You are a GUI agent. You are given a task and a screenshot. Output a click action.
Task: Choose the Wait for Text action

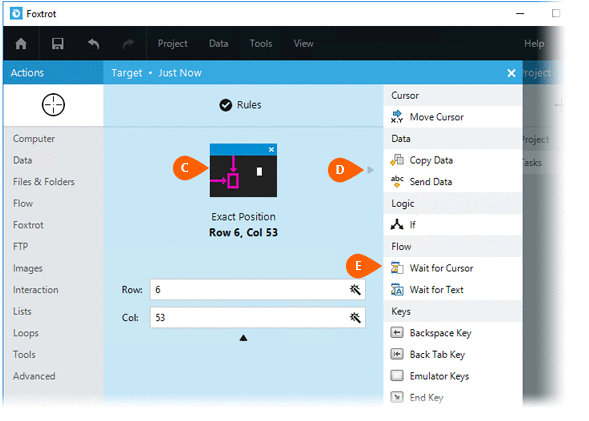453,290
